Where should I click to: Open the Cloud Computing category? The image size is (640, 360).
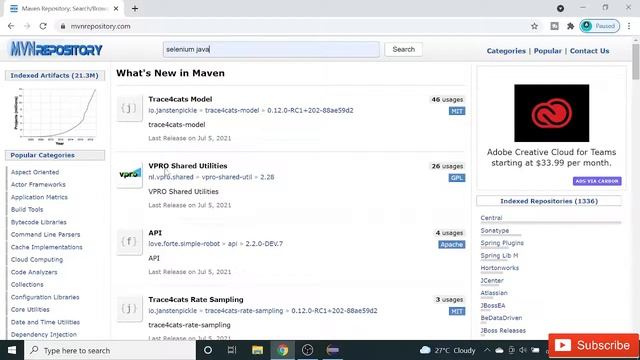pos(37,260)
